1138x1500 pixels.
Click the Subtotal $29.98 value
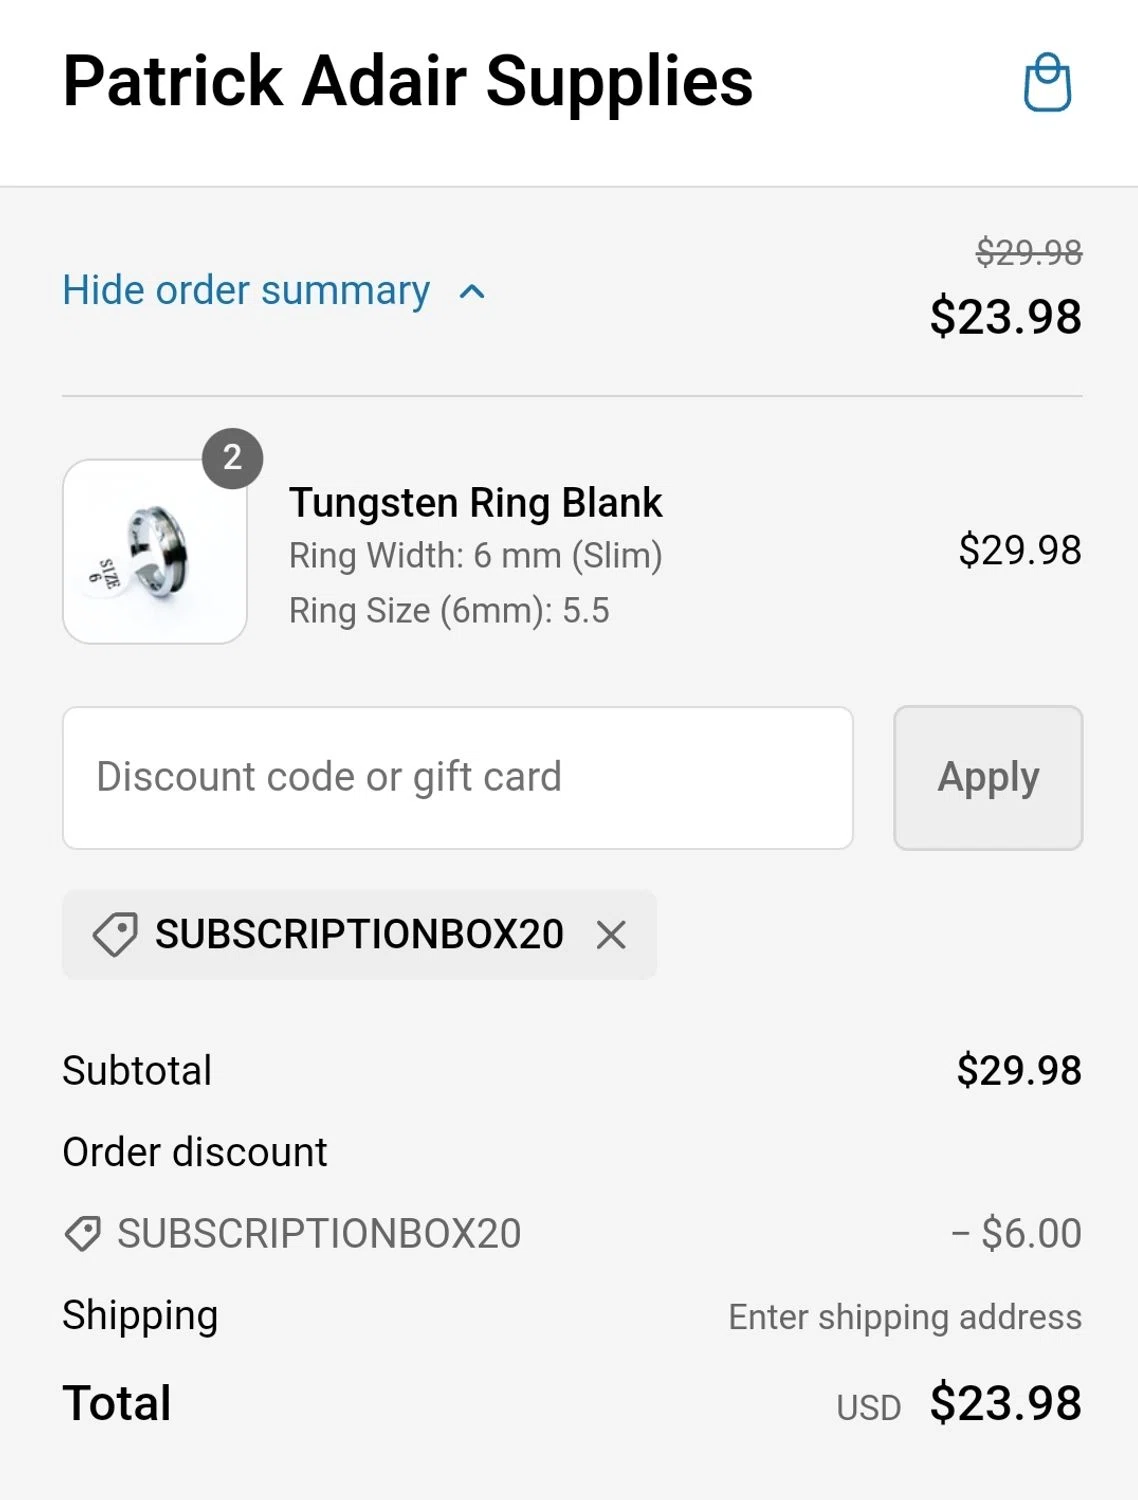click(x=1018, y=1071)
